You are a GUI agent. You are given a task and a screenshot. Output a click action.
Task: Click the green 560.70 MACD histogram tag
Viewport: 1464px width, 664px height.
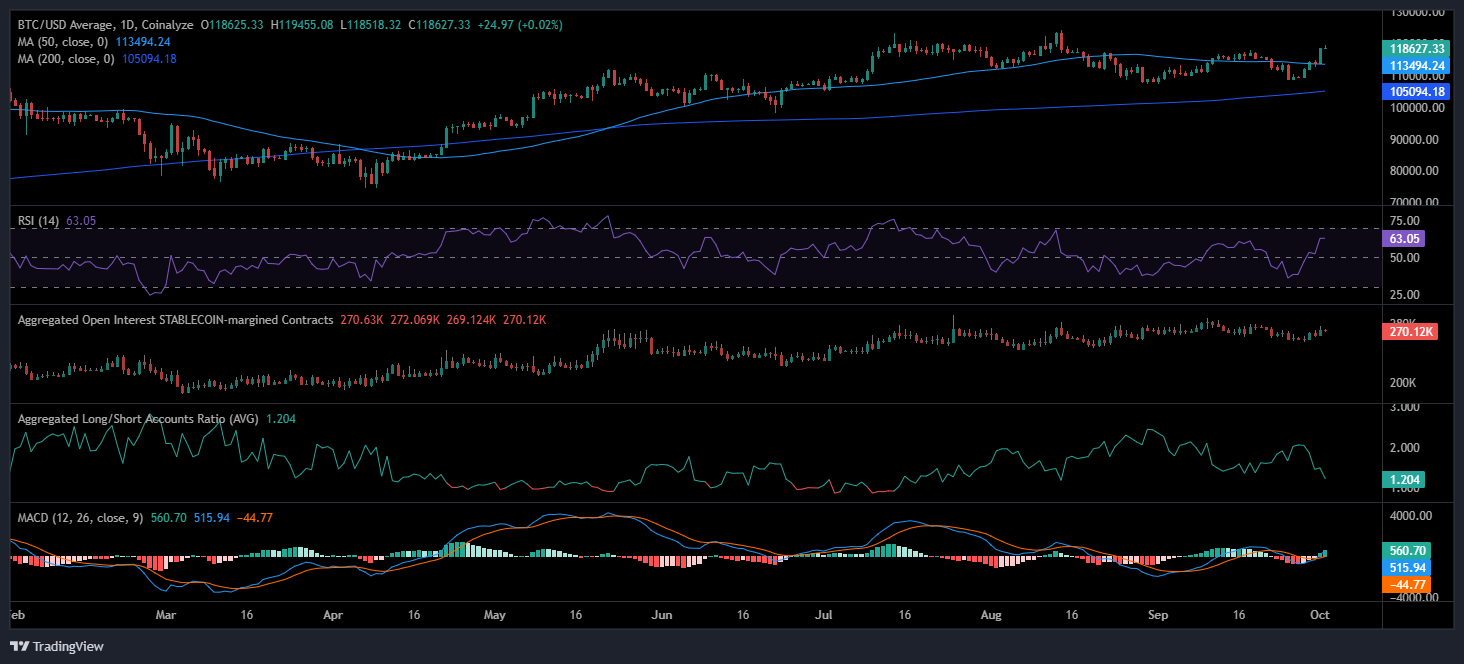point(1405,550)
